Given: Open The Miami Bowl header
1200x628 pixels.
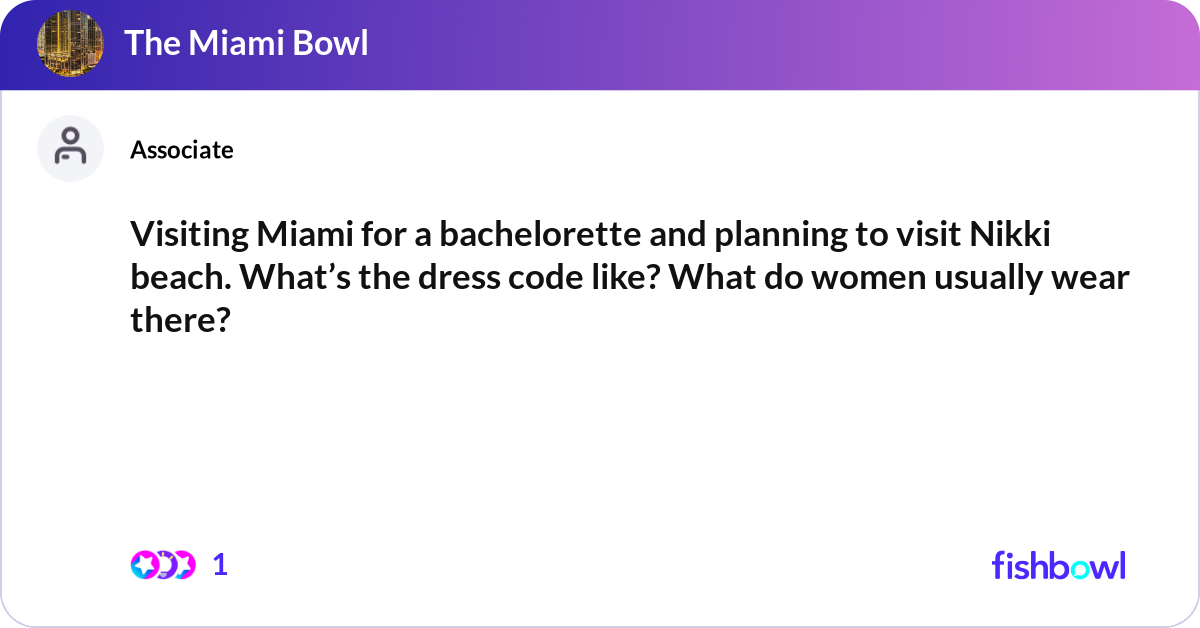Looking at the screenshot, I should point(246,43).
